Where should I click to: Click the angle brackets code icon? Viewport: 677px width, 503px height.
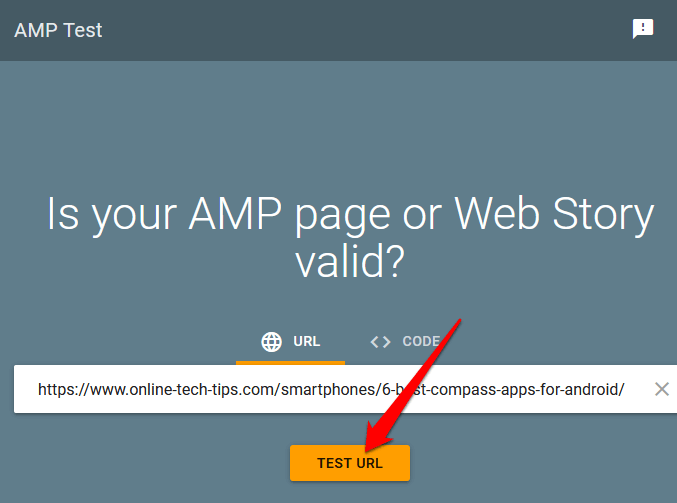point(380,342)
